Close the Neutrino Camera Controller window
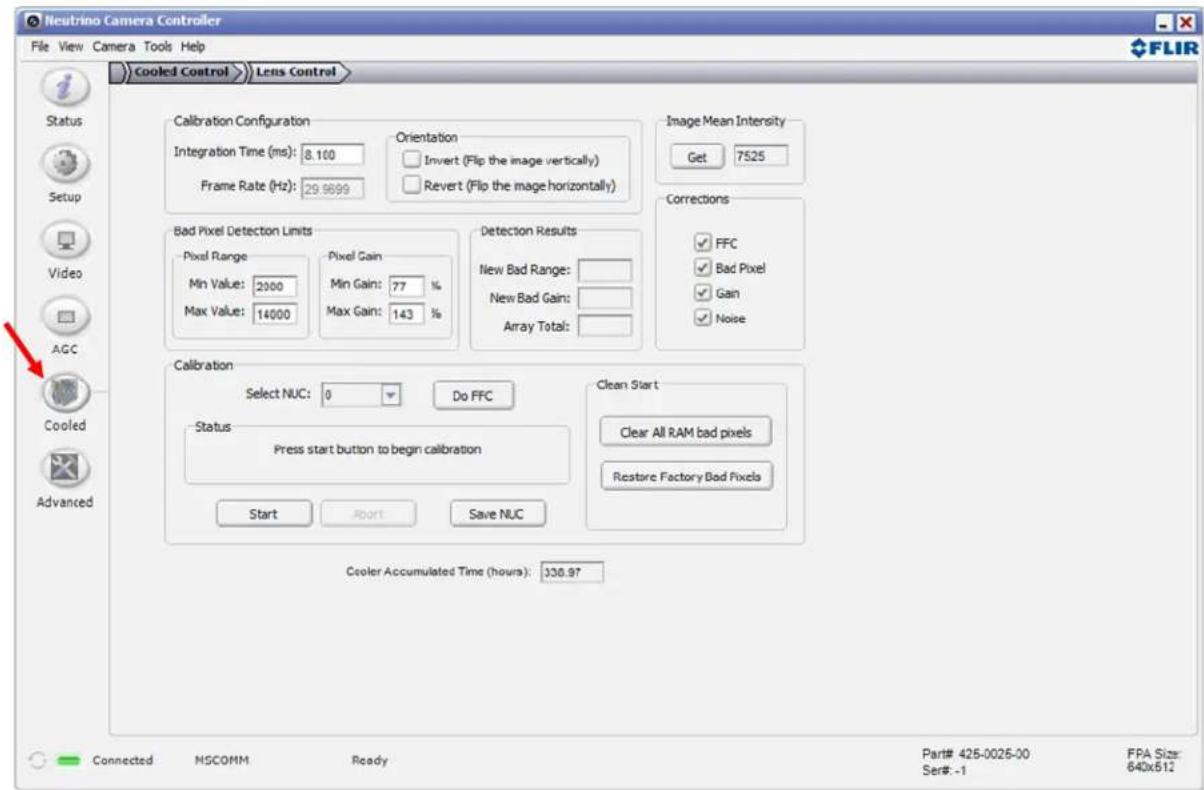Screen dimensions: 1204x790 pyautogui.click(x=1184, y=20)
